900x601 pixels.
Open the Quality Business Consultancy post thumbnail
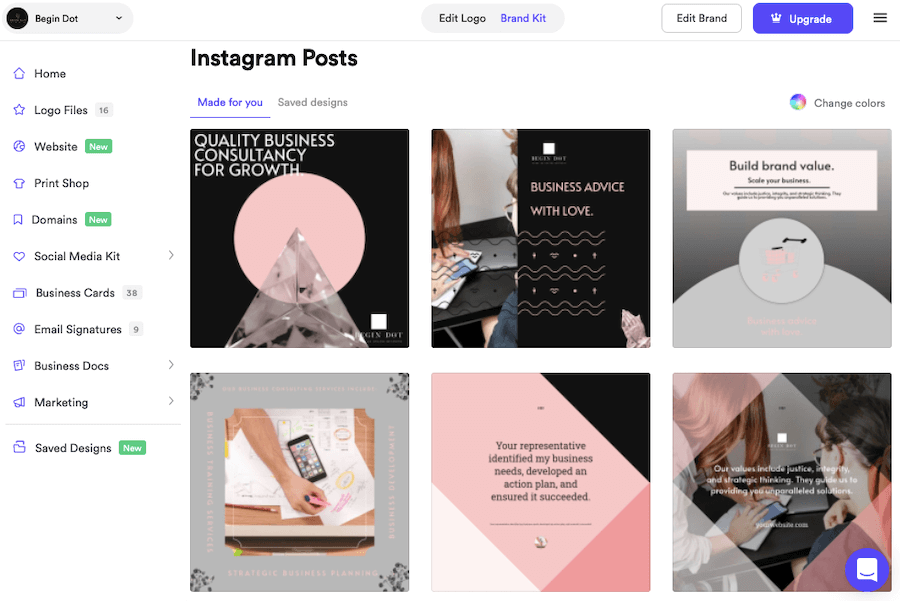pyautogui.click(x=300, y=238)
